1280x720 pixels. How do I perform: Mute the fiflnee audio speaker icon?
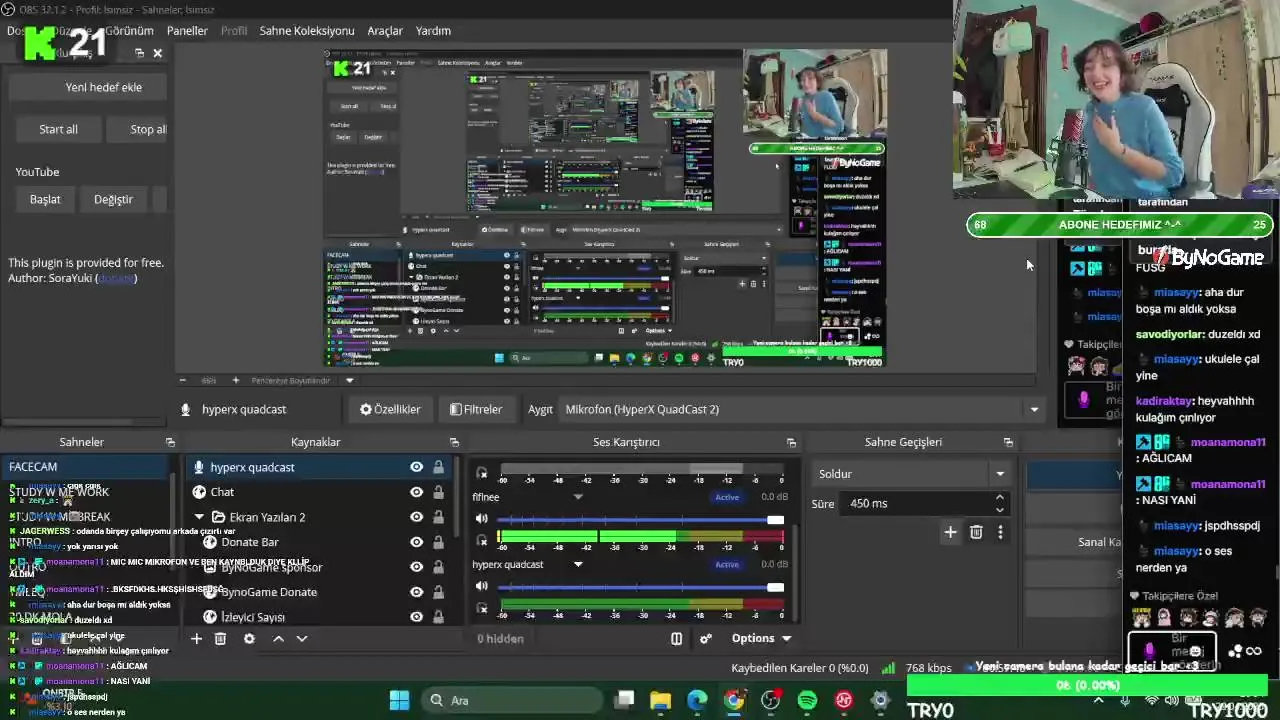(x=482, y=519)
